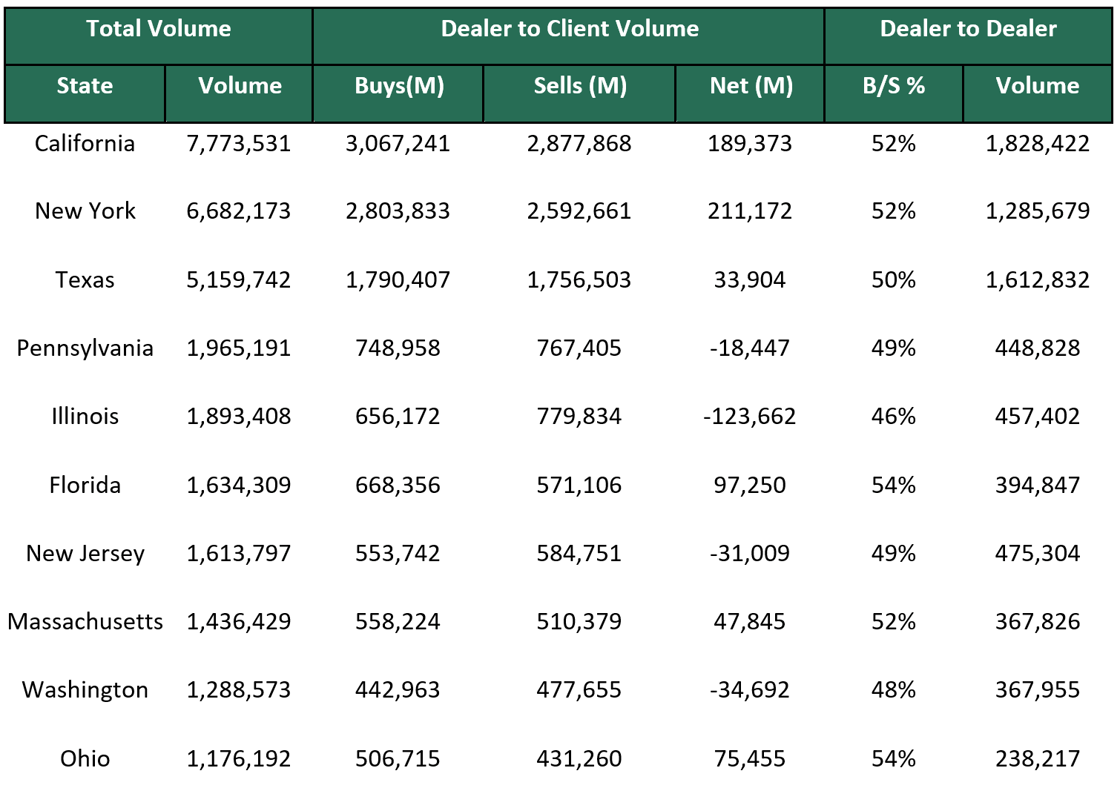Select California net value 189,373
1120x788 pixels.
click(750, 144)
